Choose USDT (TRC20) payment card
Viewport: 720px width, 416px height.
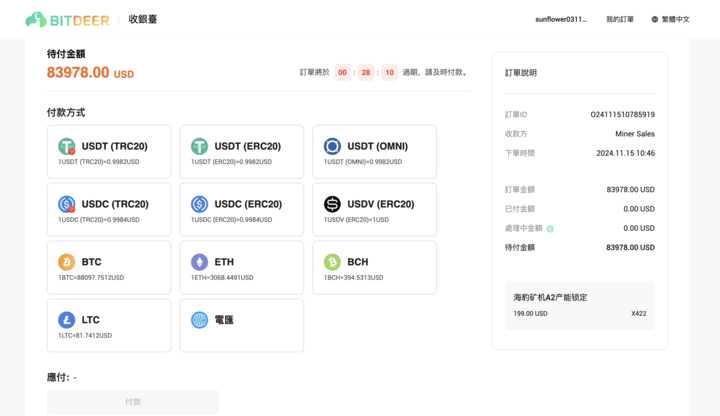(109, 152)
